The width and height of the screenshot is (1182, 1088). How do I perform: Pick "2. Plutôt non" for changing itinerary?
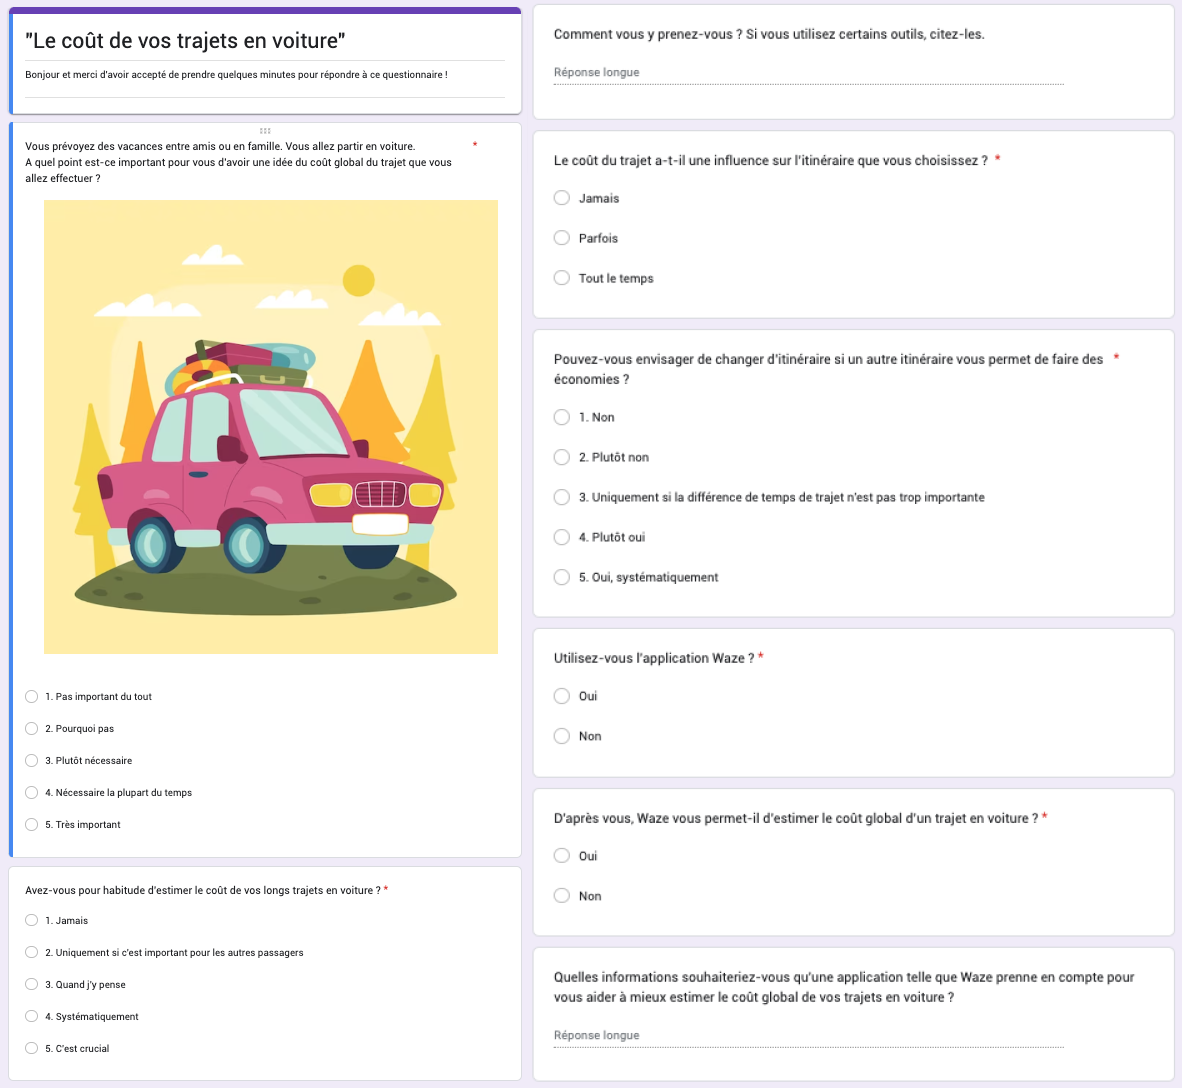[x=562, y=457]
